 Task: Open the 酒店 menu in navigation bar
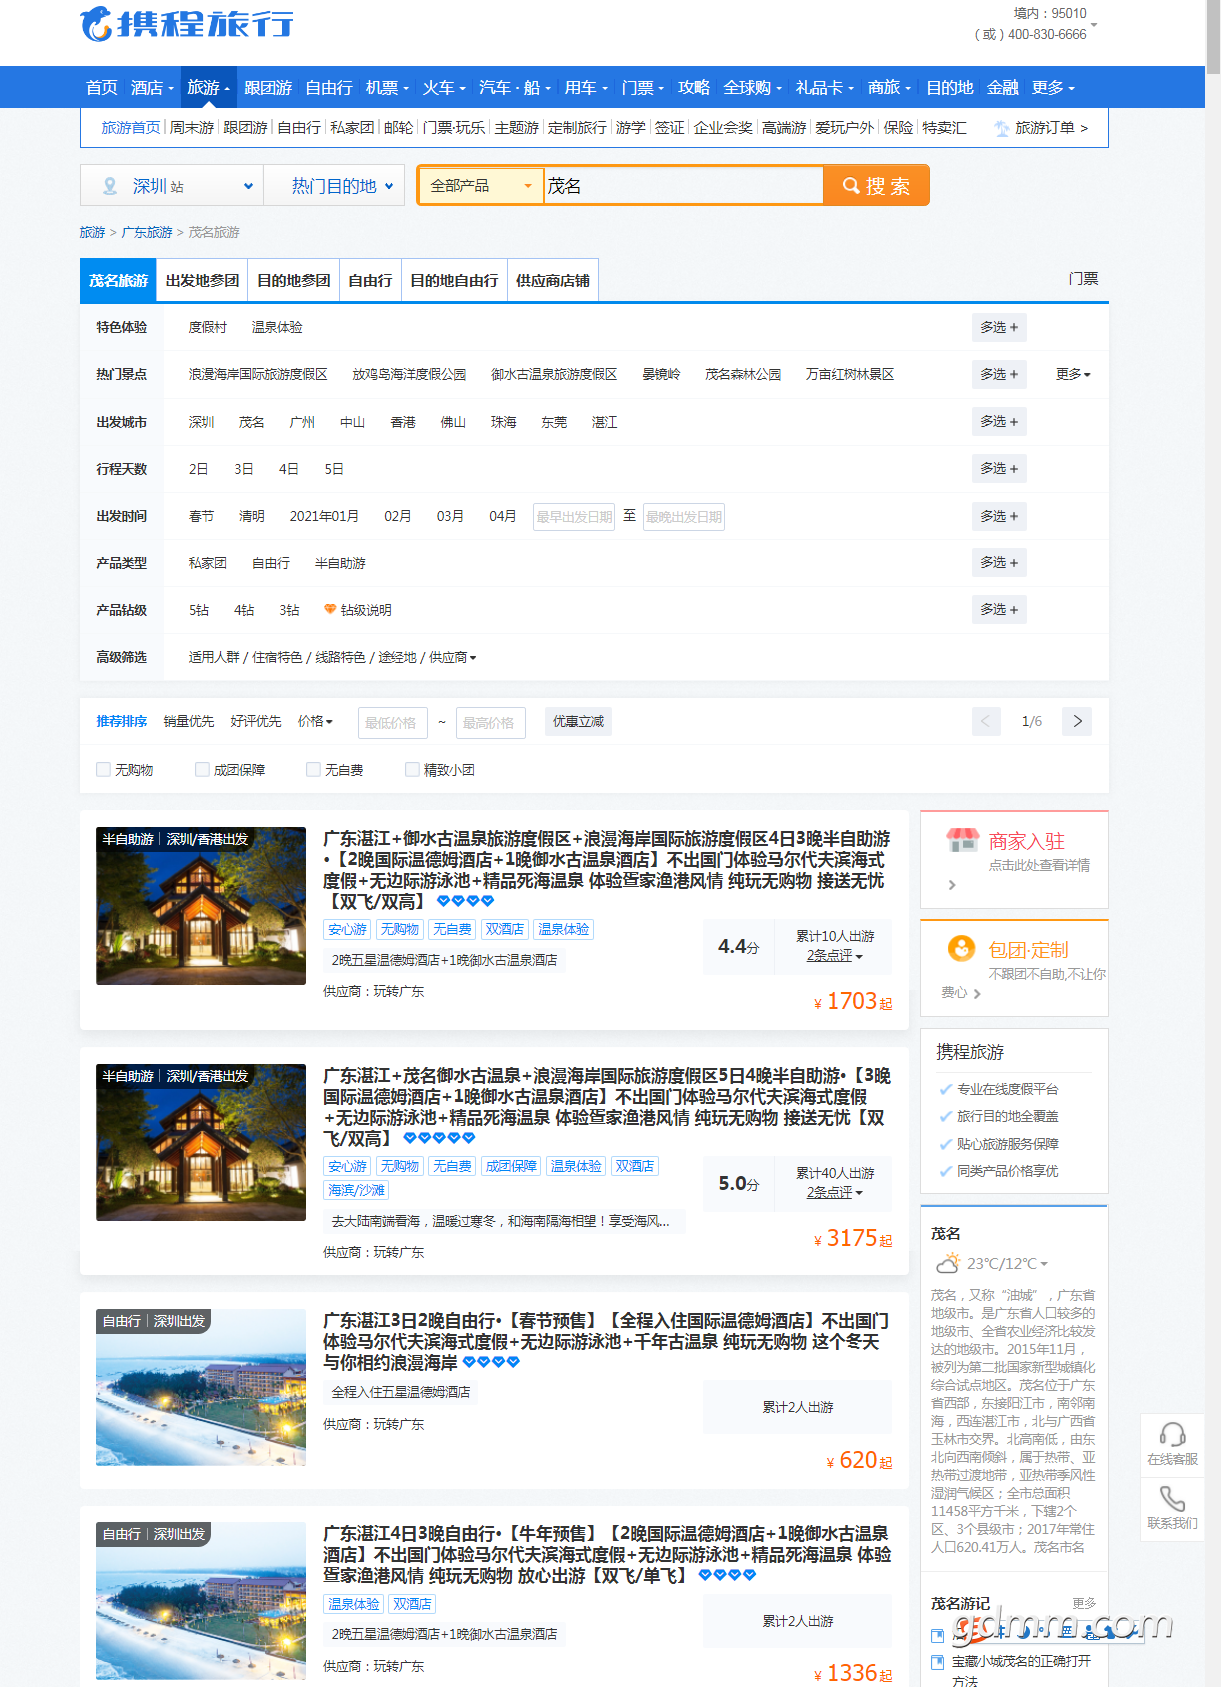tap(151, 88)
